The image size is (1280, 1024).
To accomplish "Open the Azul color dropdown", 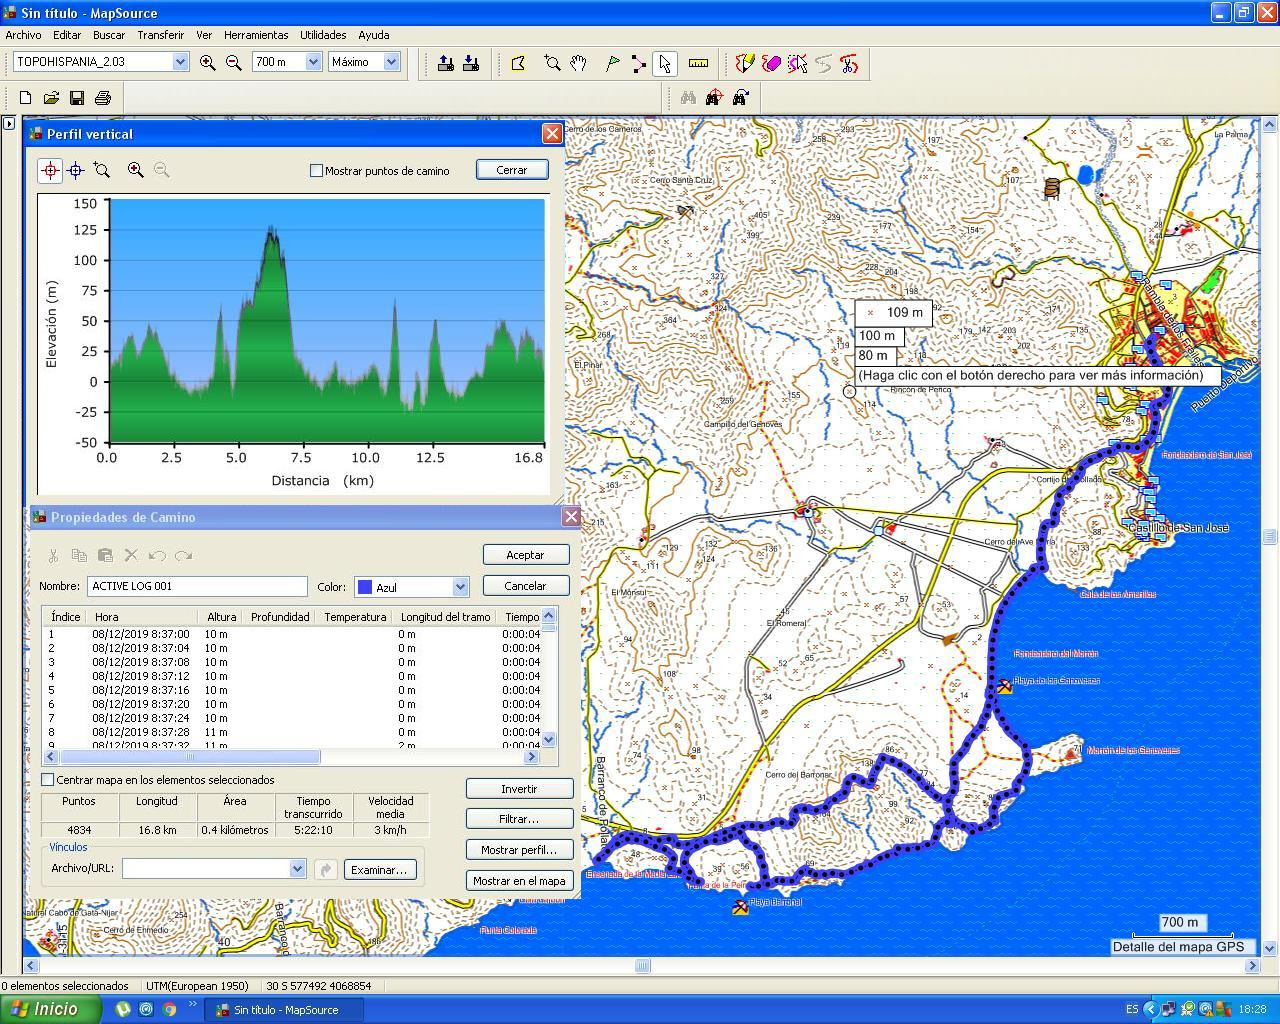I will pyautogui.click(x=460, y=587).
